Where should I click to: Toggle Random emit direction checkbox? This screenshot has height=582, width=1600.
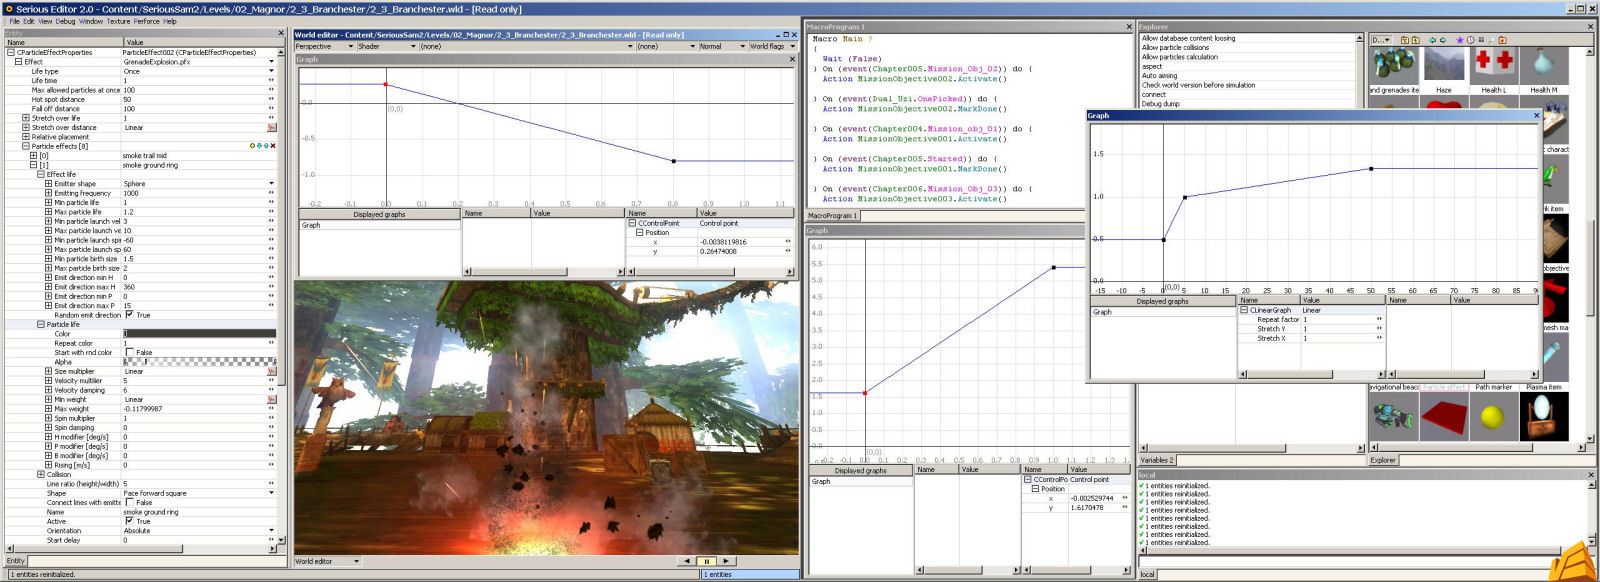[x=129, y=315]
